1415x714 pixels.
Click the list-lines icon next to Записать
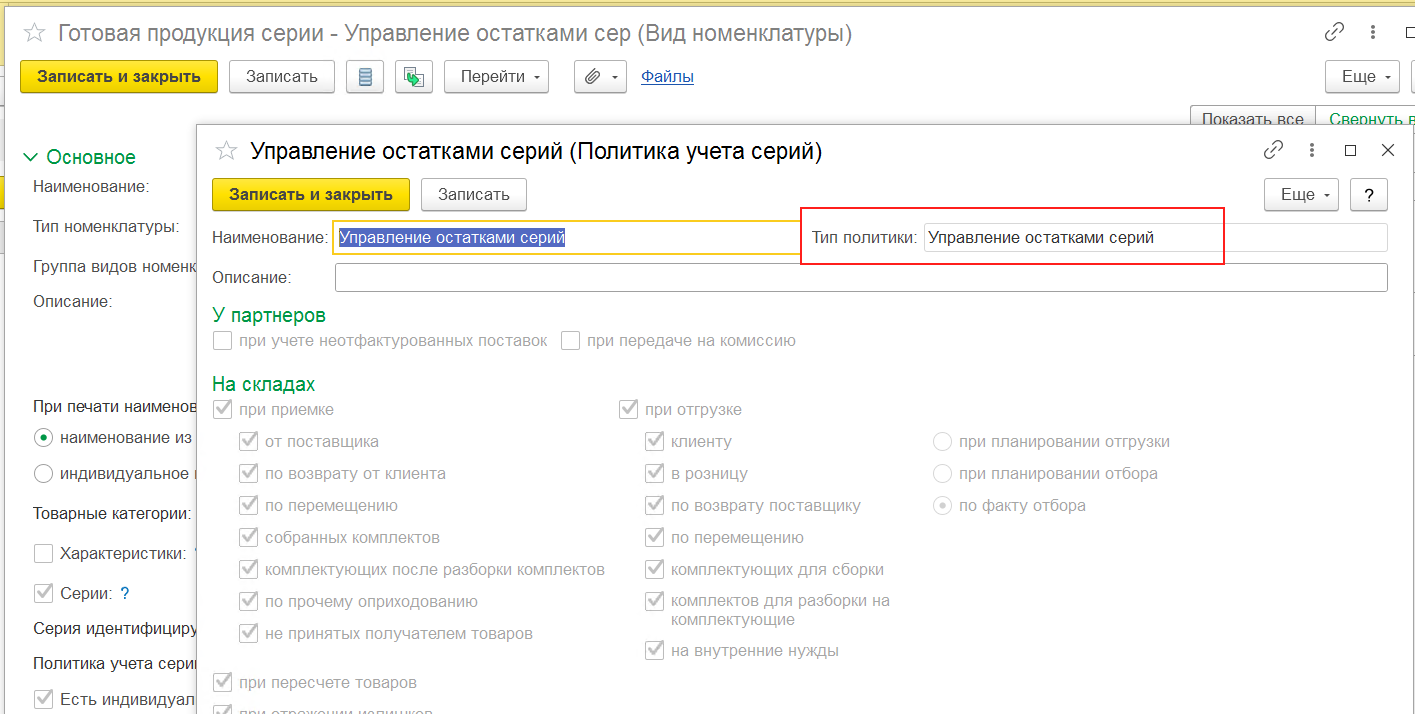point(365,77)
